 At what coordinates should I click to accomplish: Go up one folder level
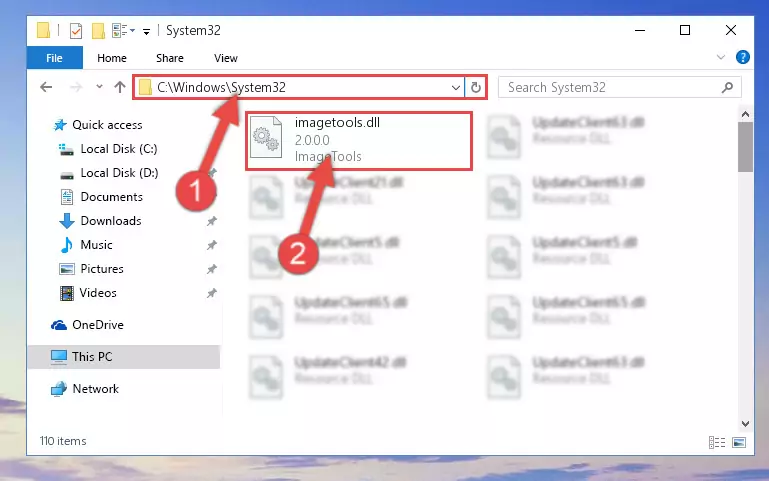point(120,87)
